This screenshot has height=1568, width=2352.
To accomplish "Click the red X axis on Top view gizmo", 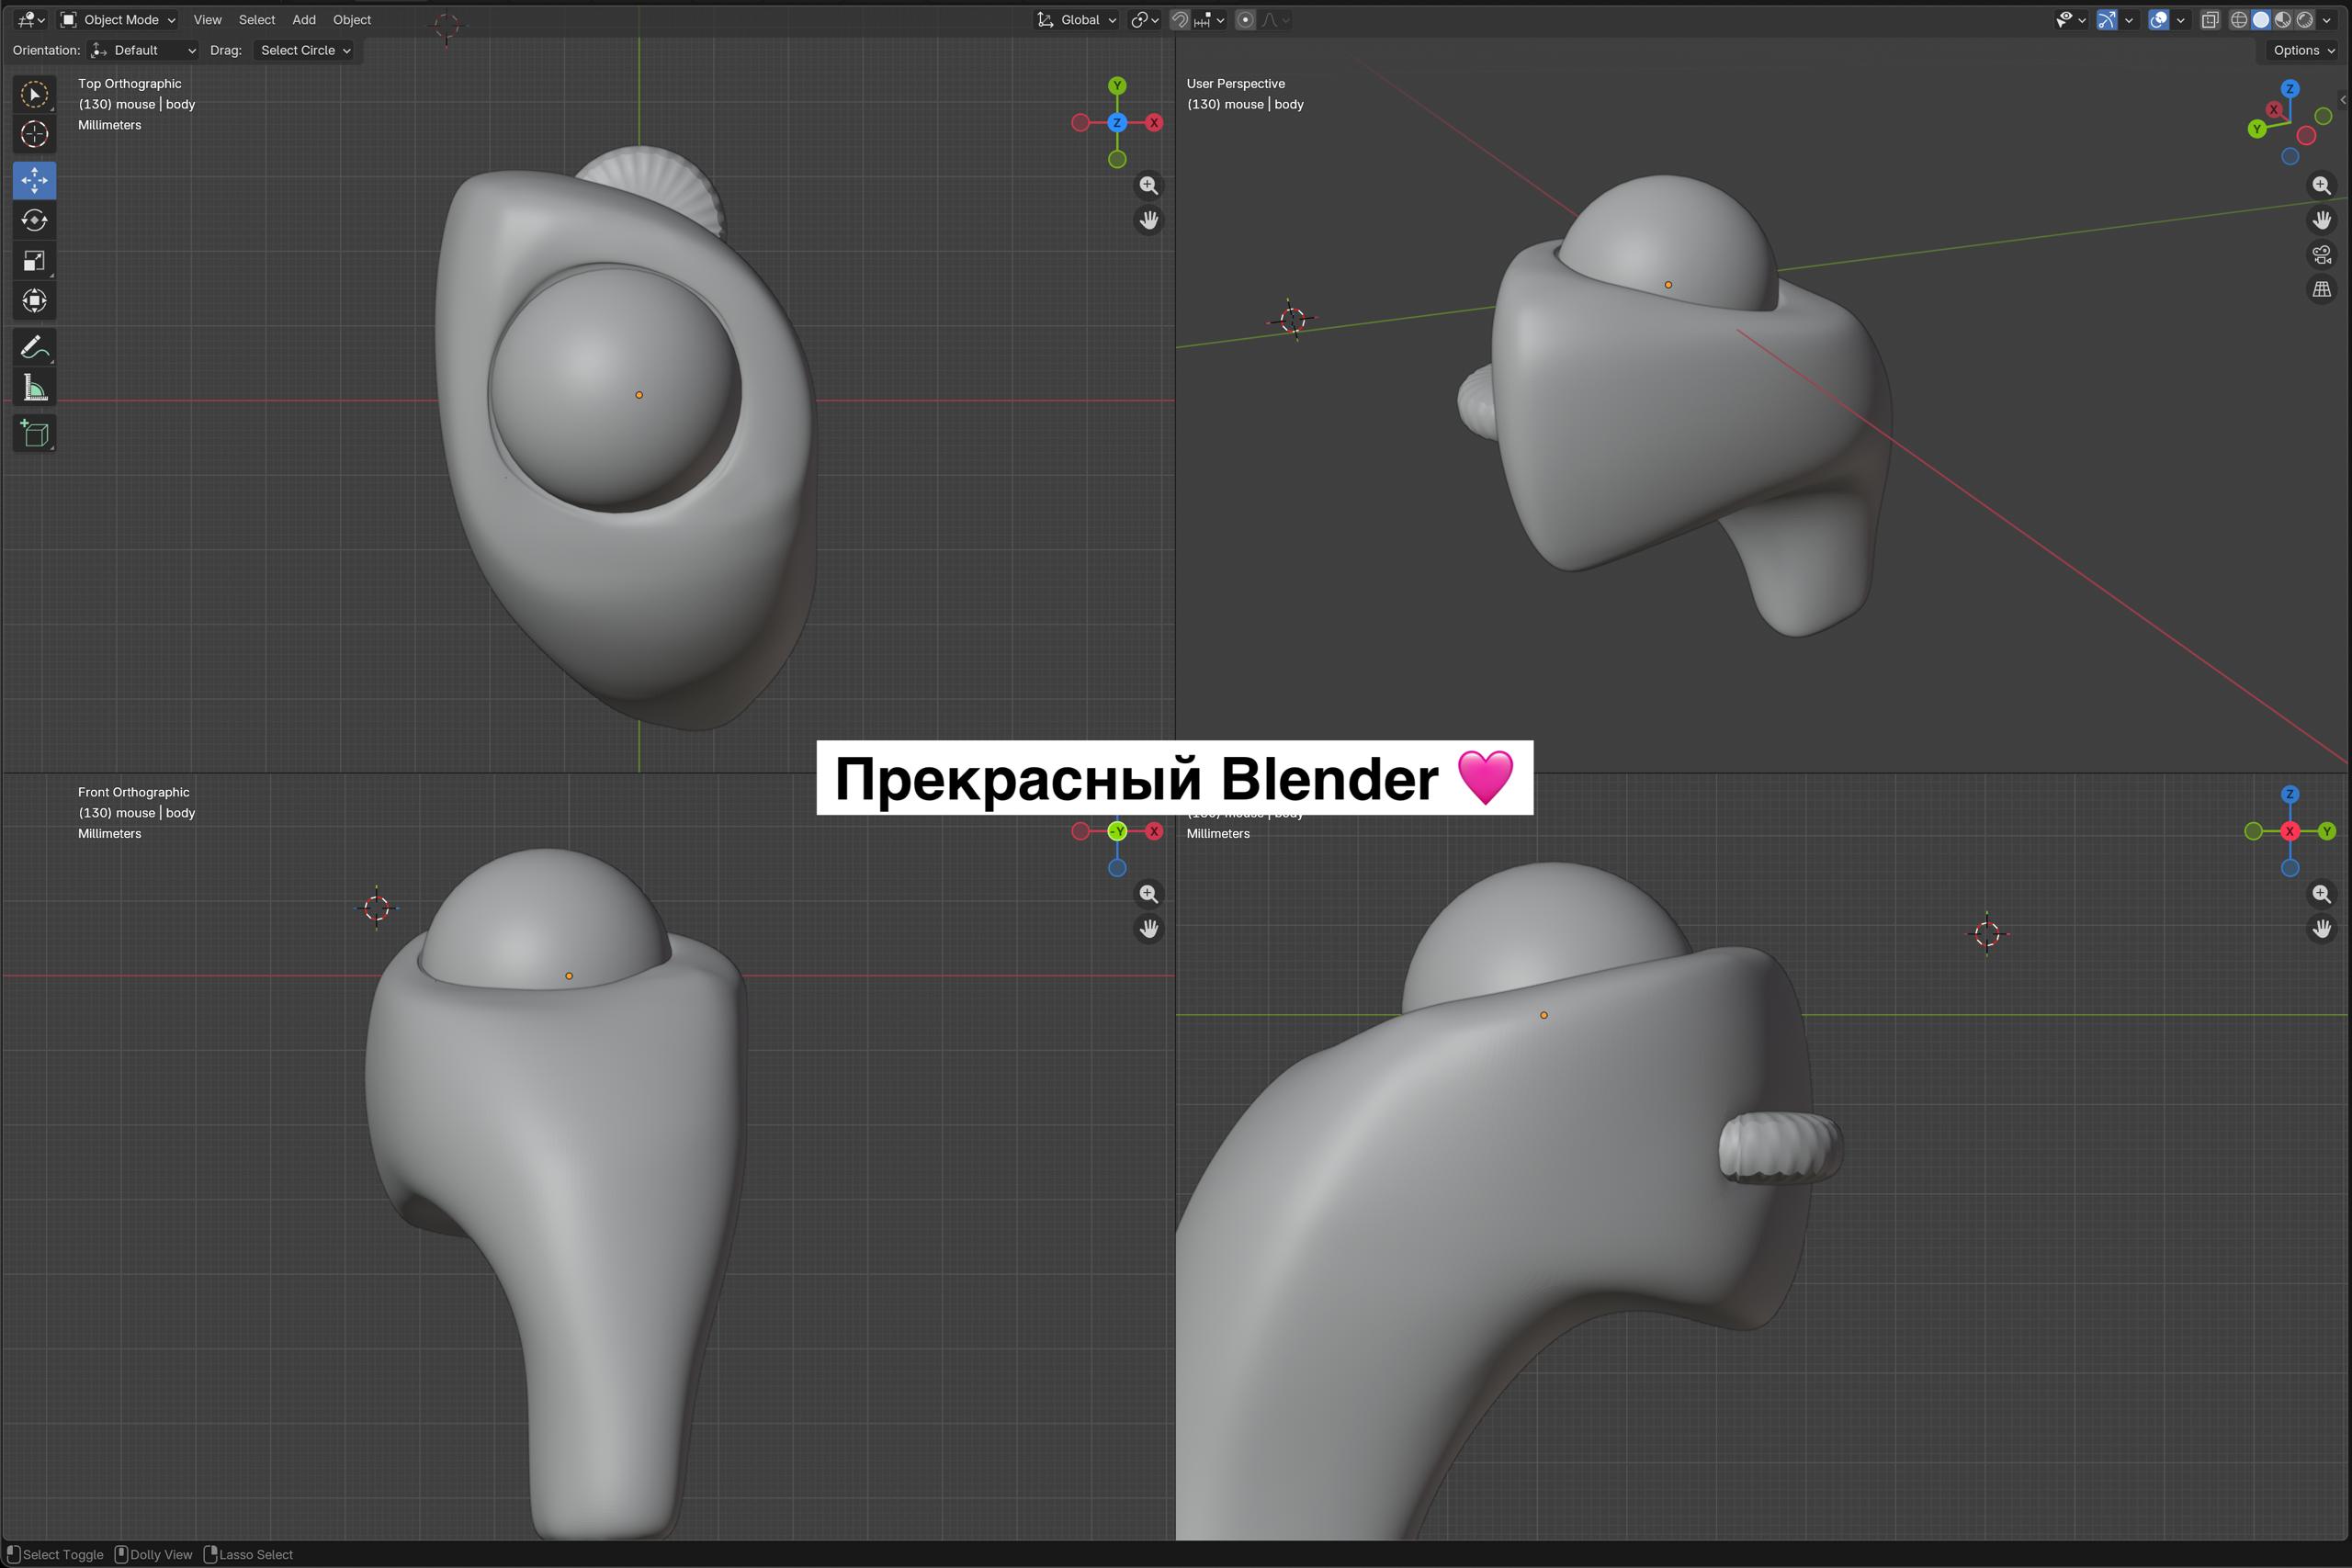I will tap(1154, 123).
